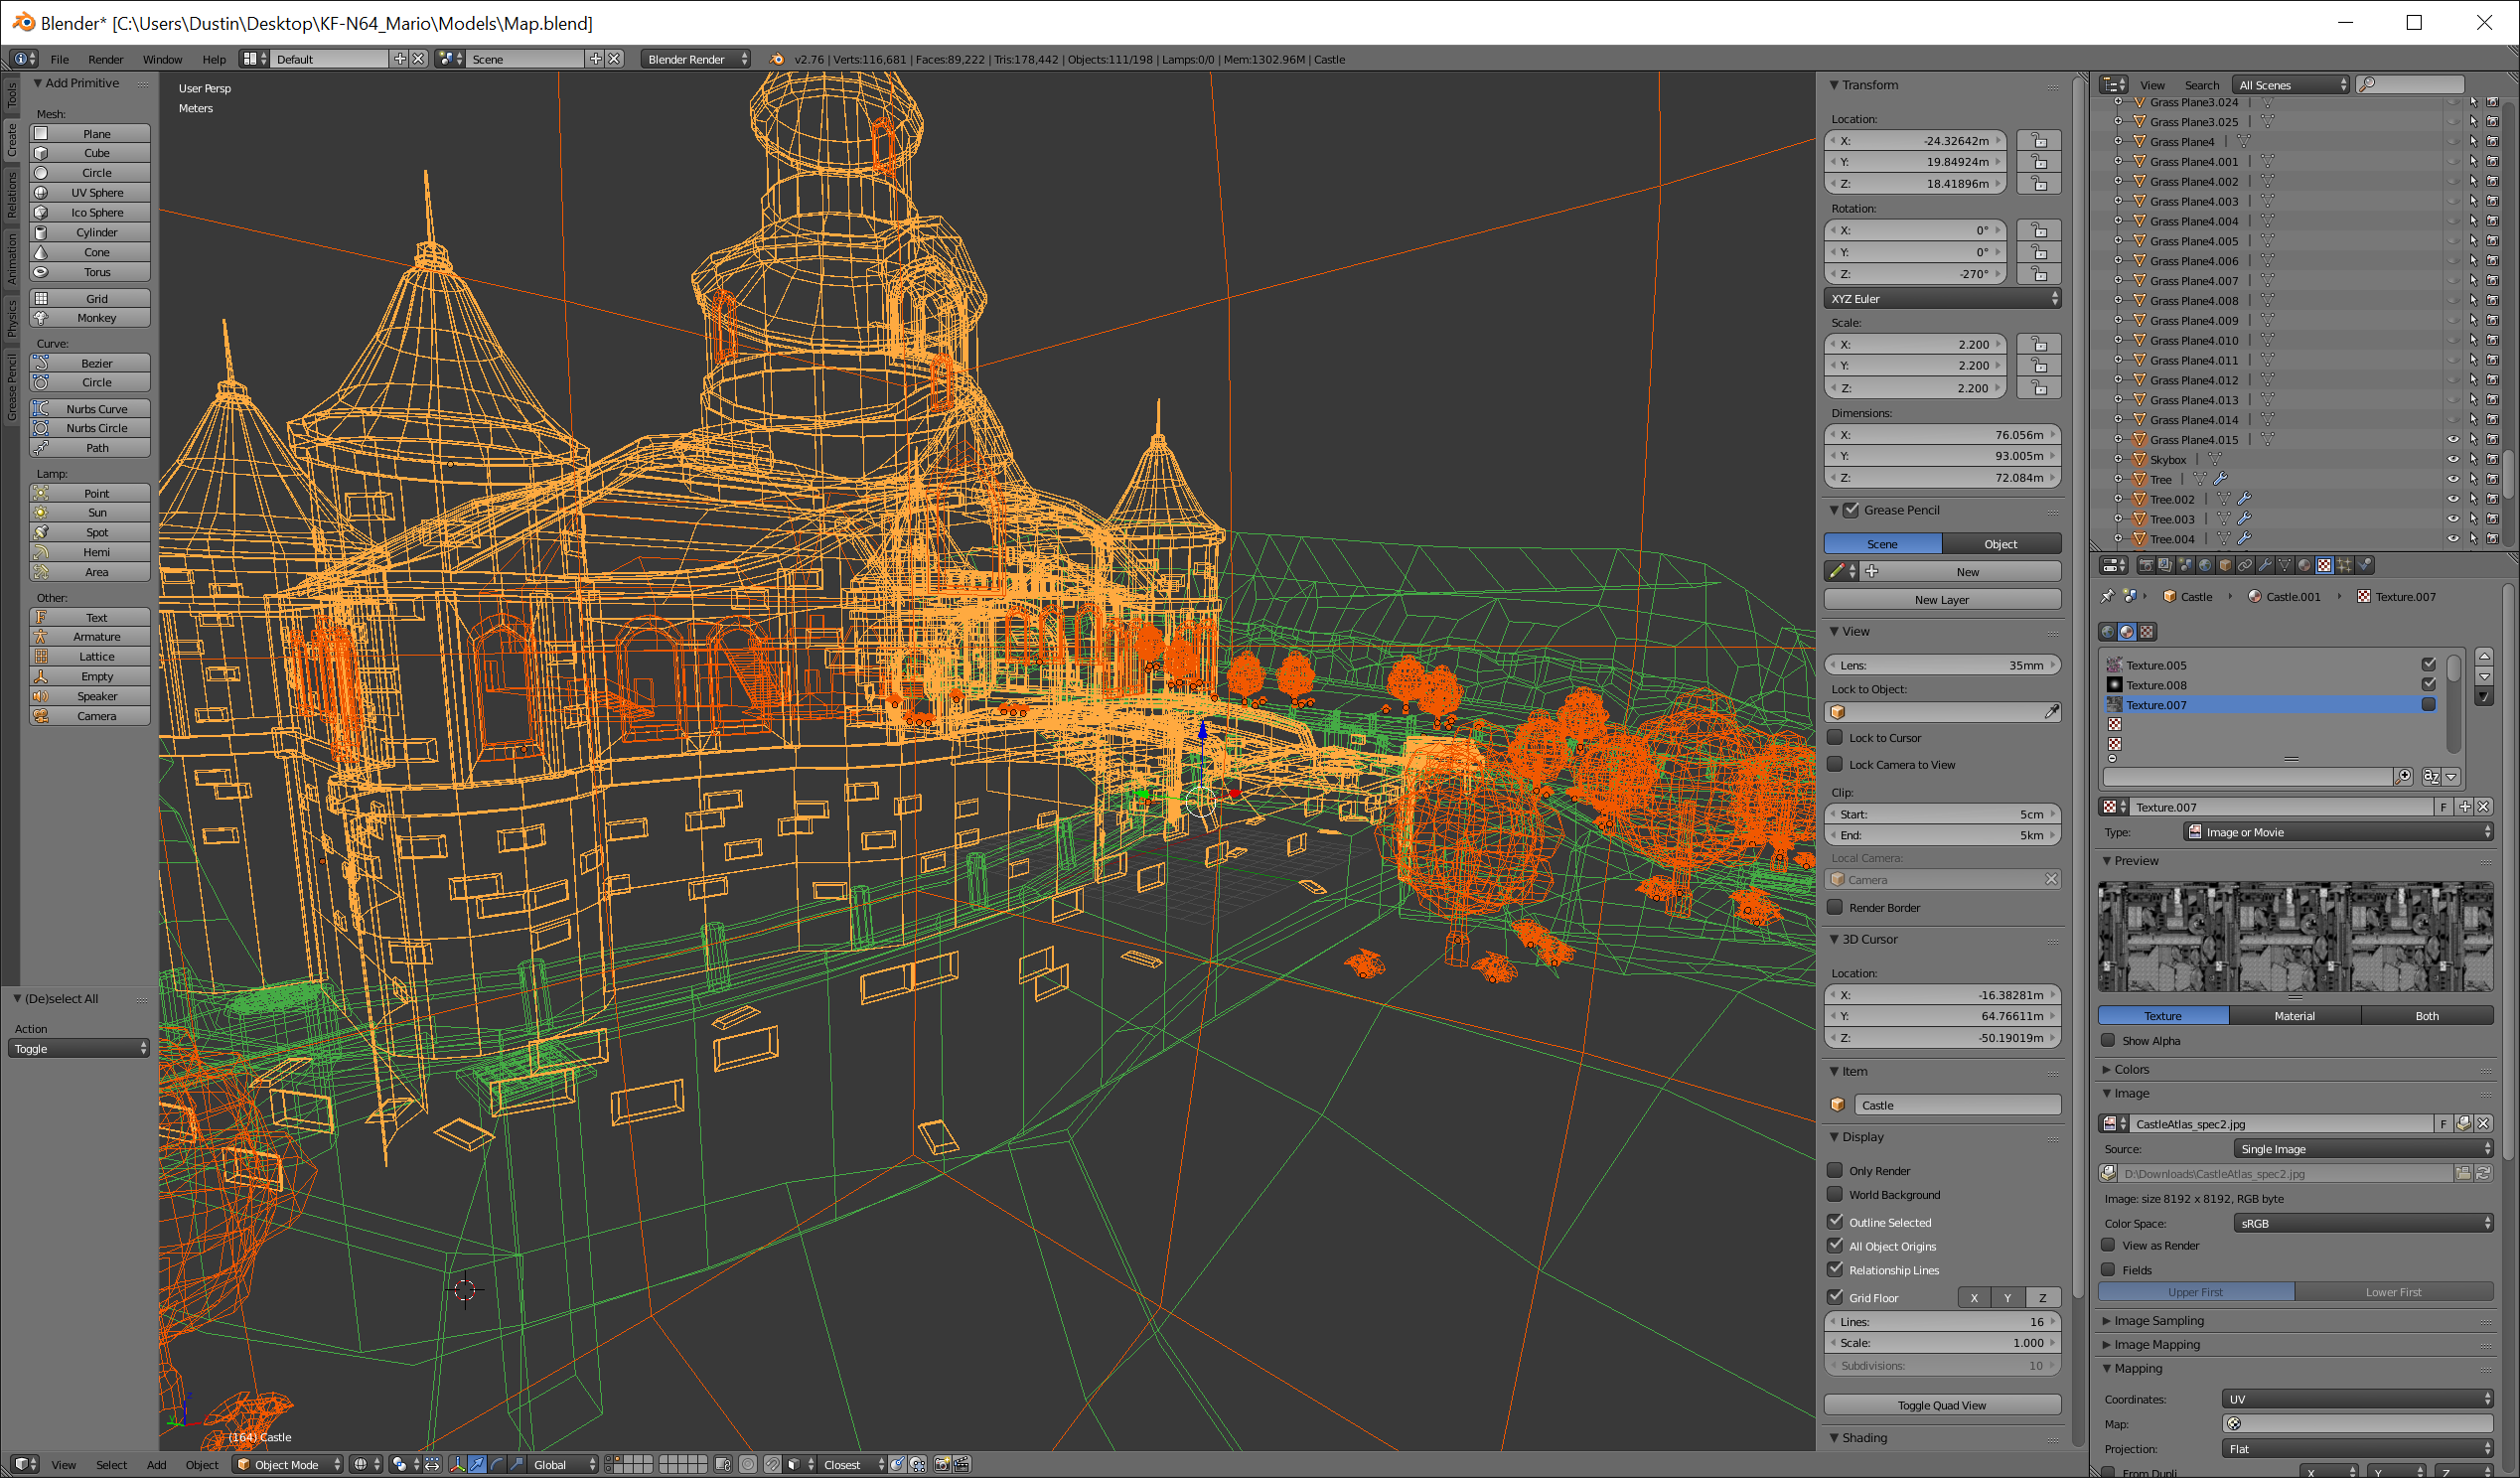Toggle the Relationship Lines checkbox
2520x1478 pixels.
[x=1836, y=1268]
